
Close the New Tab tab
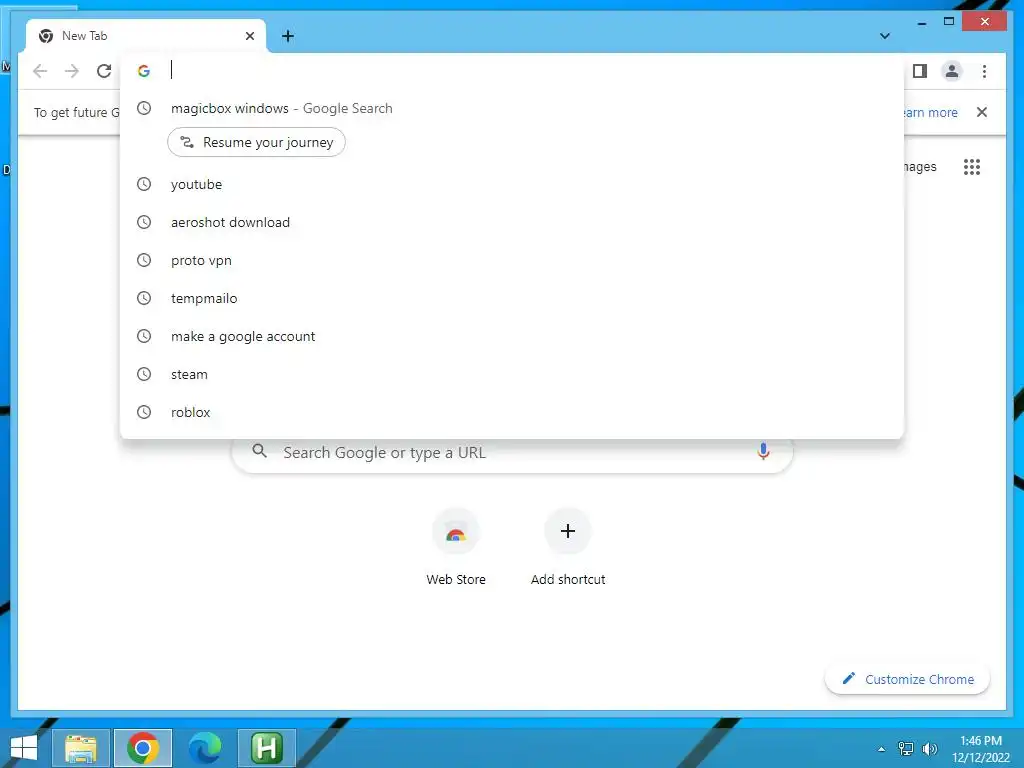[249, 36]
